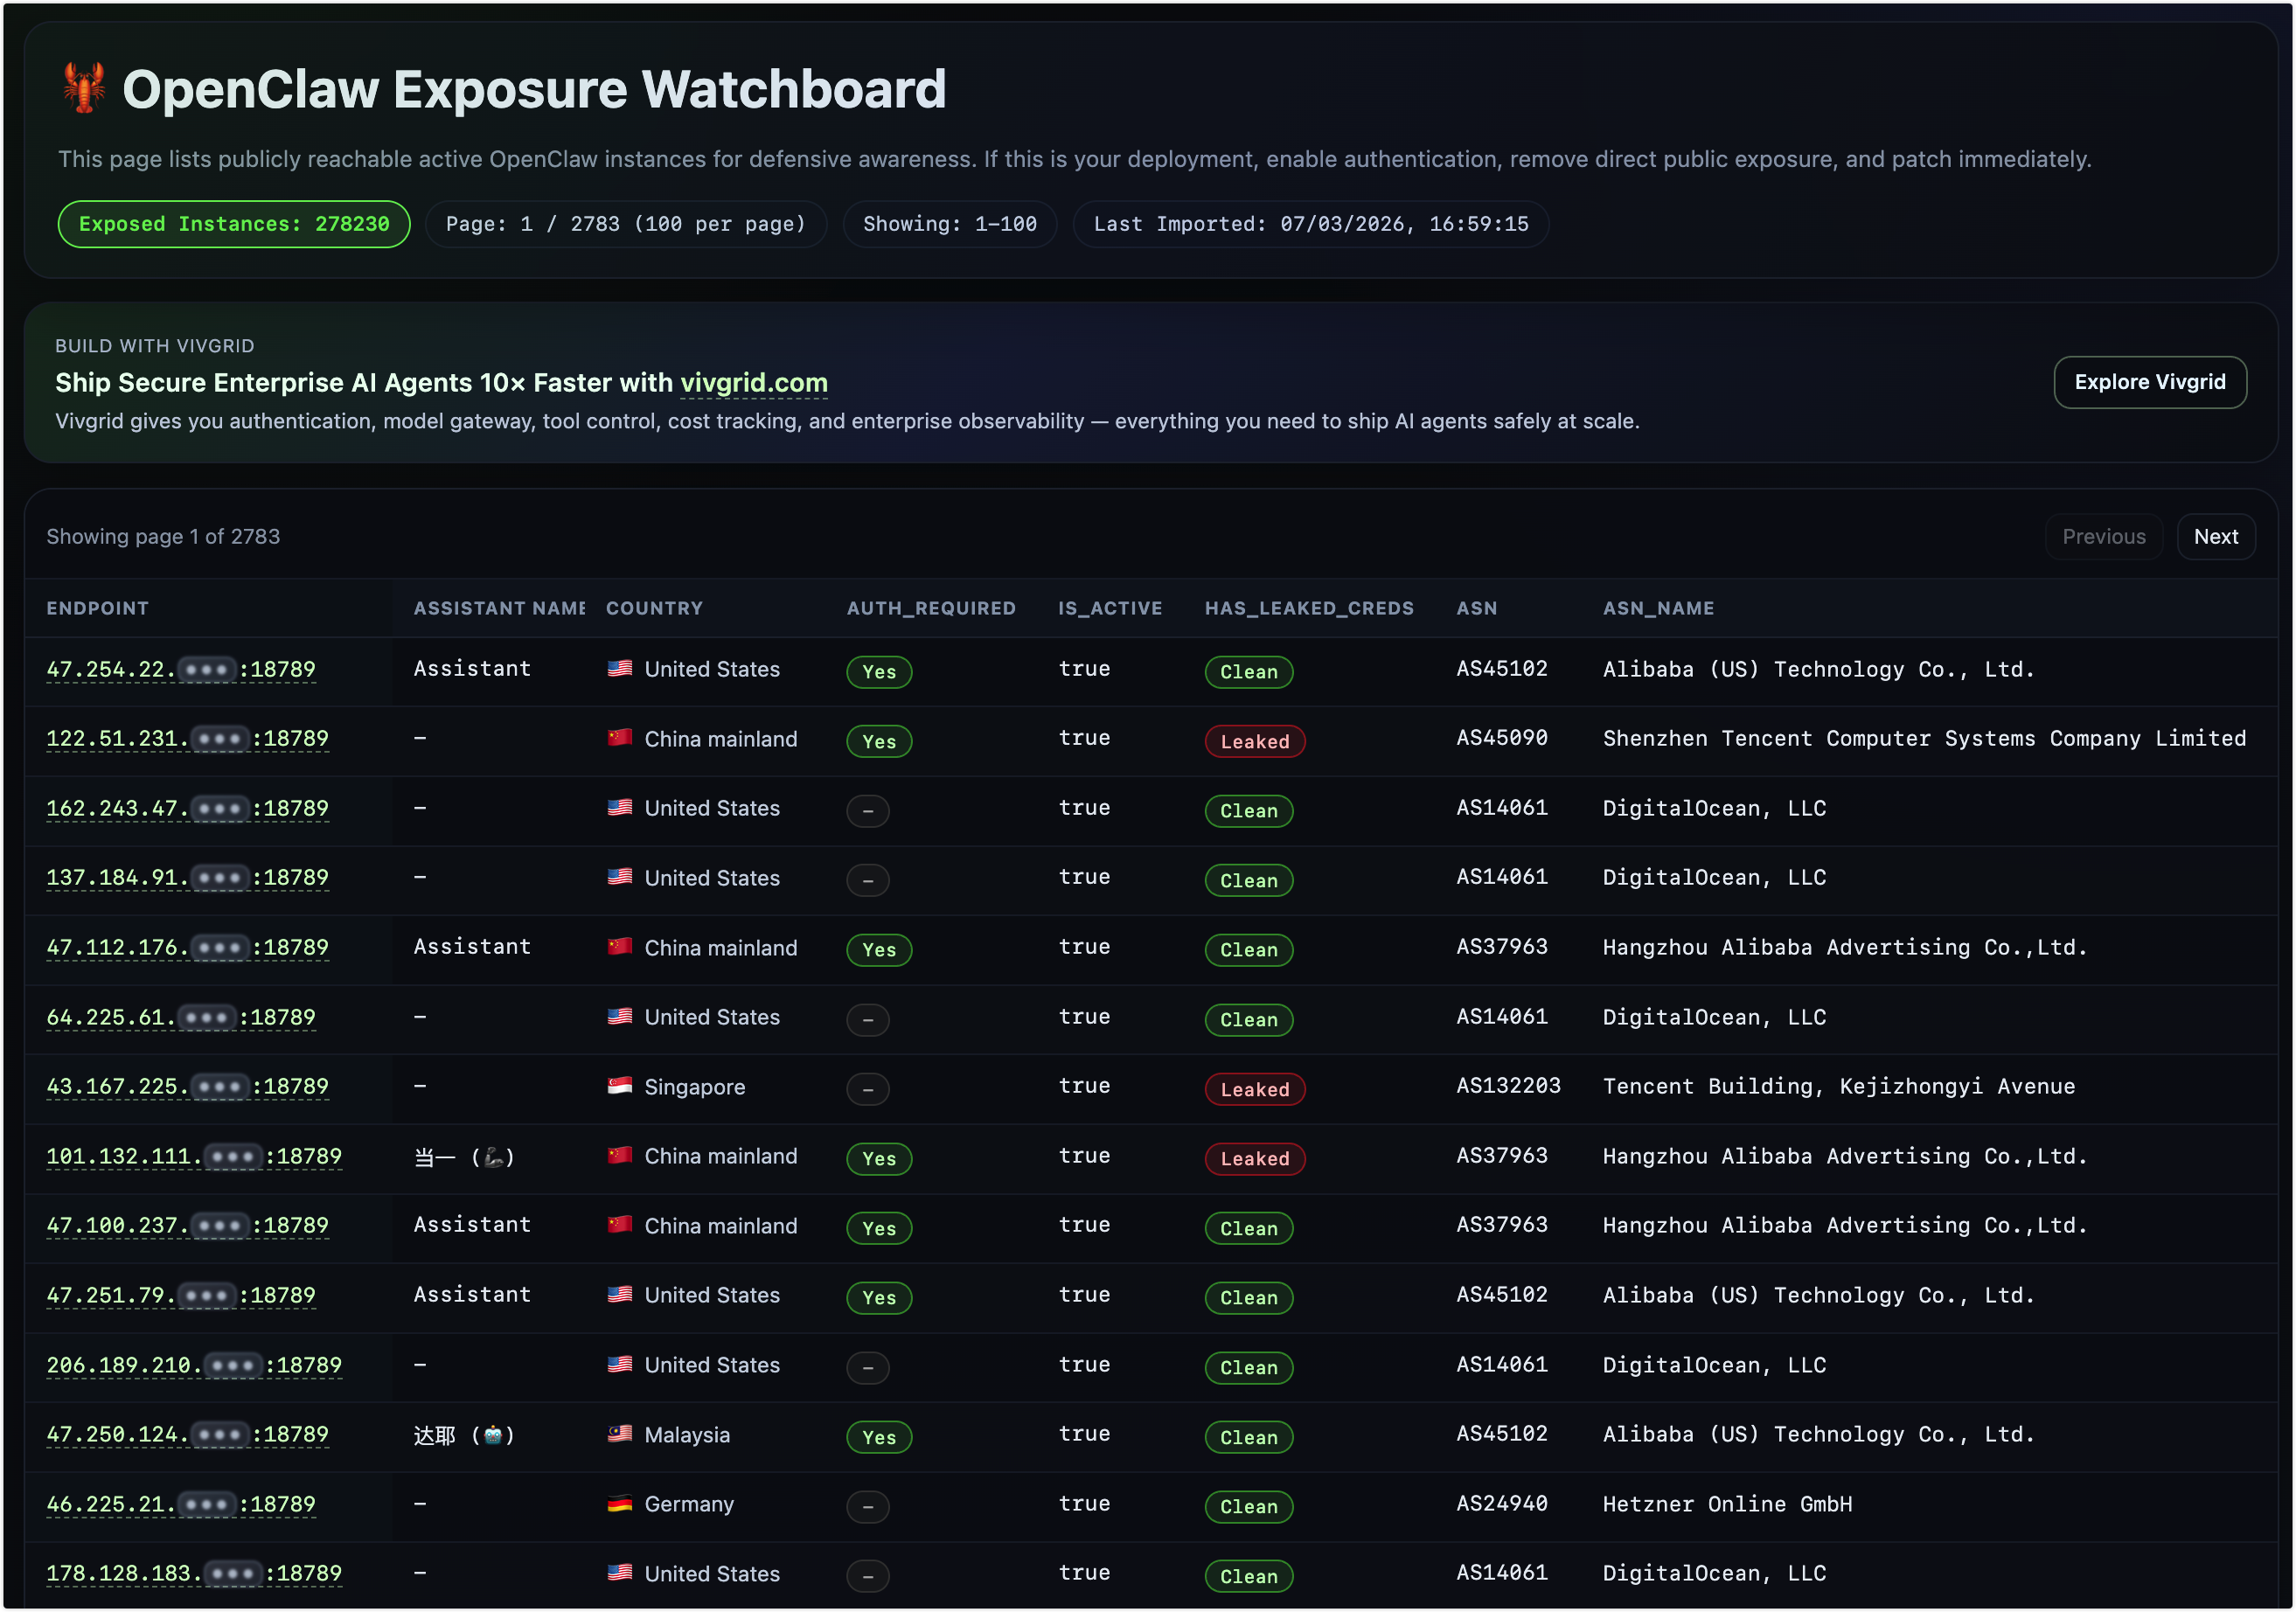Click the Yes badge in the Malaysia row

878,1437
